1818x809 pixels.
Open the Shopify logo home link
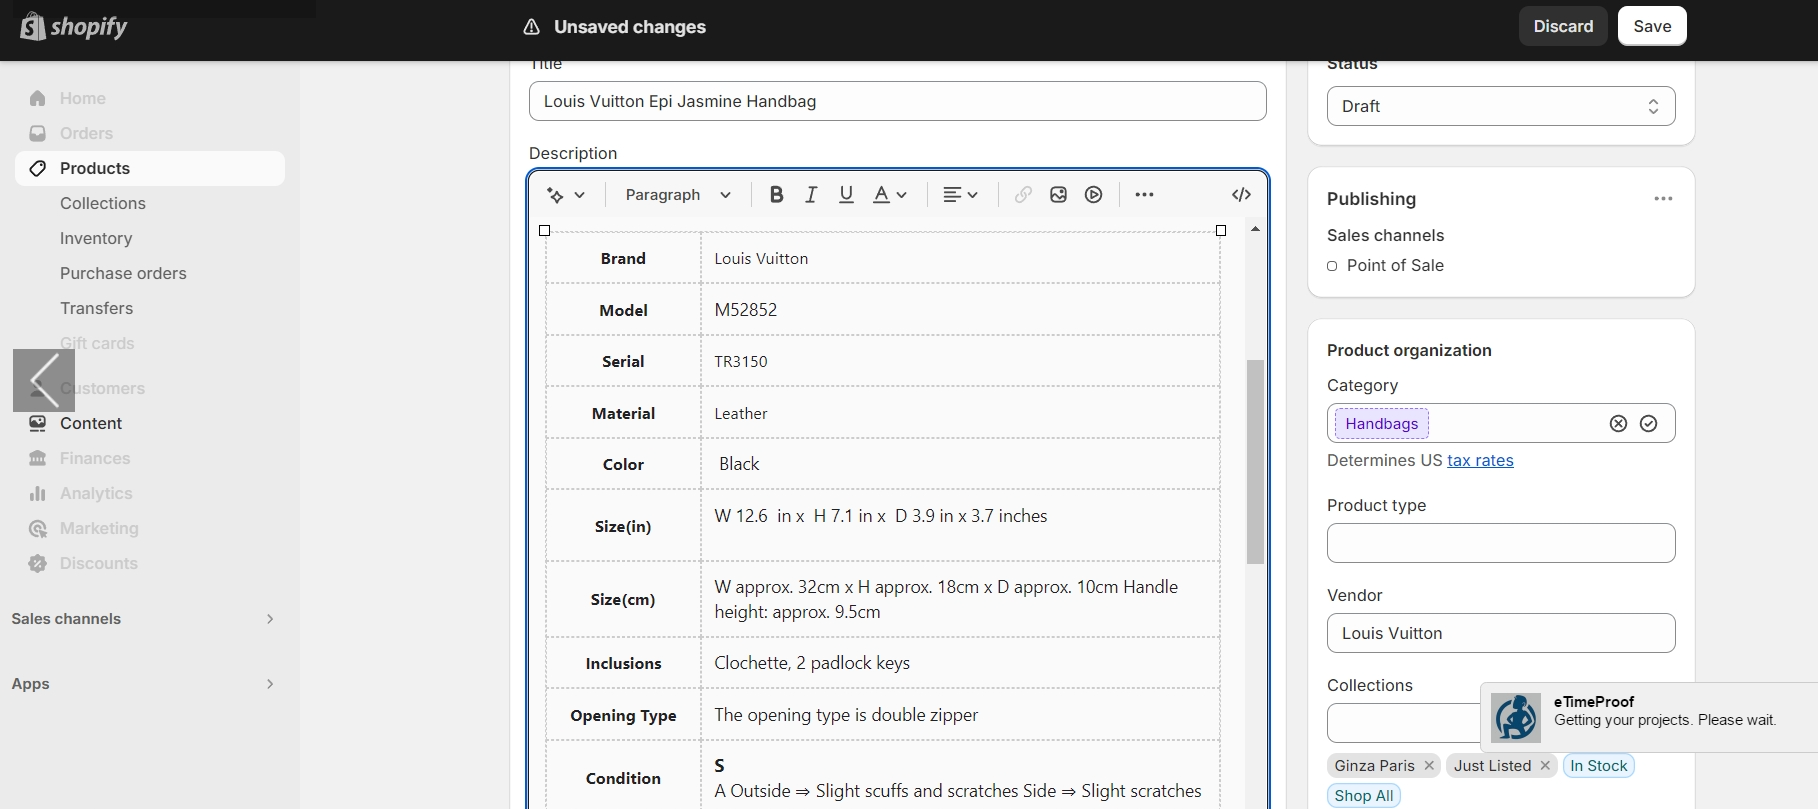click(74, 26)
